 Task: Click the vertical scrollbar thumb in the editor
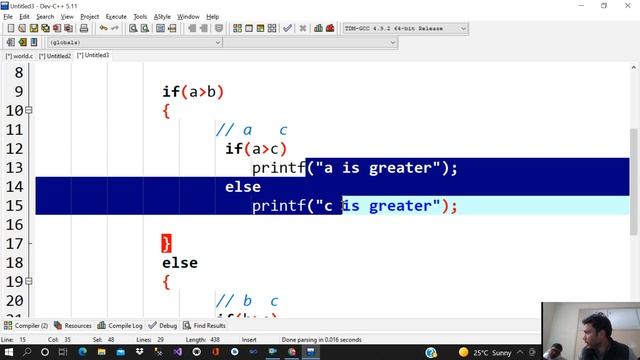tap(633, 182)
